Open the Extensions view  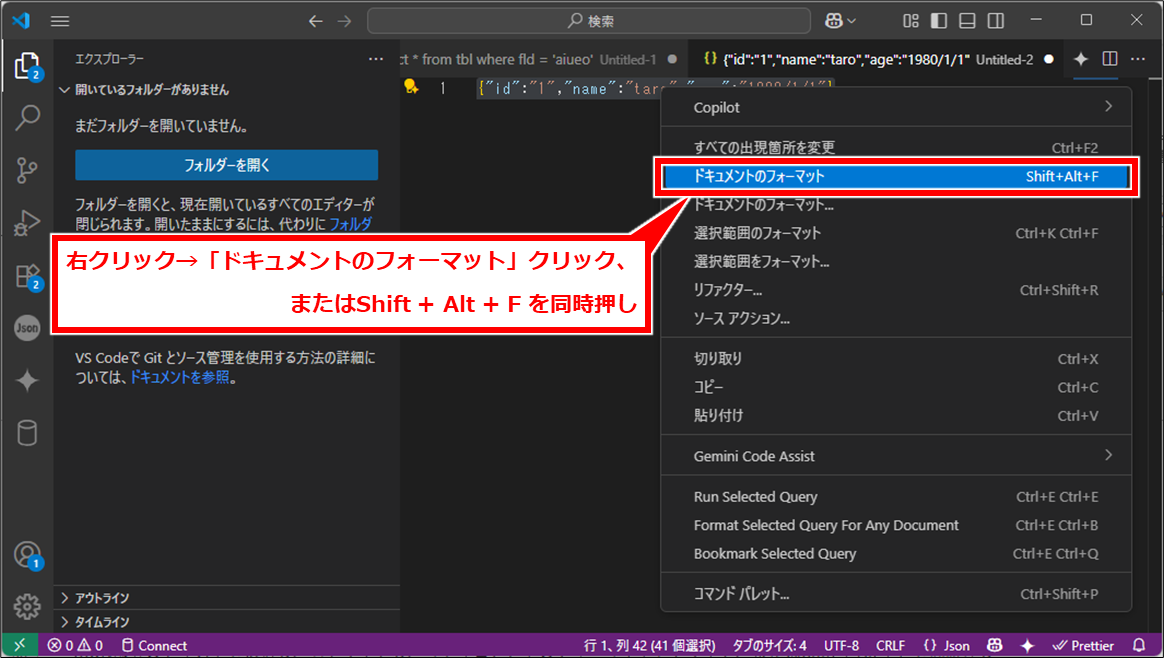27,276
